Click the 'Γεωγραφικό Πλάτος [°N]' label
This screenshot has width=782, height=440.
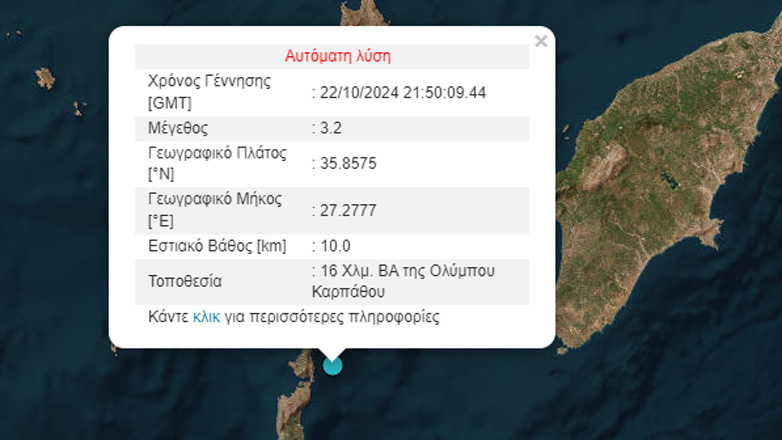pos(217,164)
